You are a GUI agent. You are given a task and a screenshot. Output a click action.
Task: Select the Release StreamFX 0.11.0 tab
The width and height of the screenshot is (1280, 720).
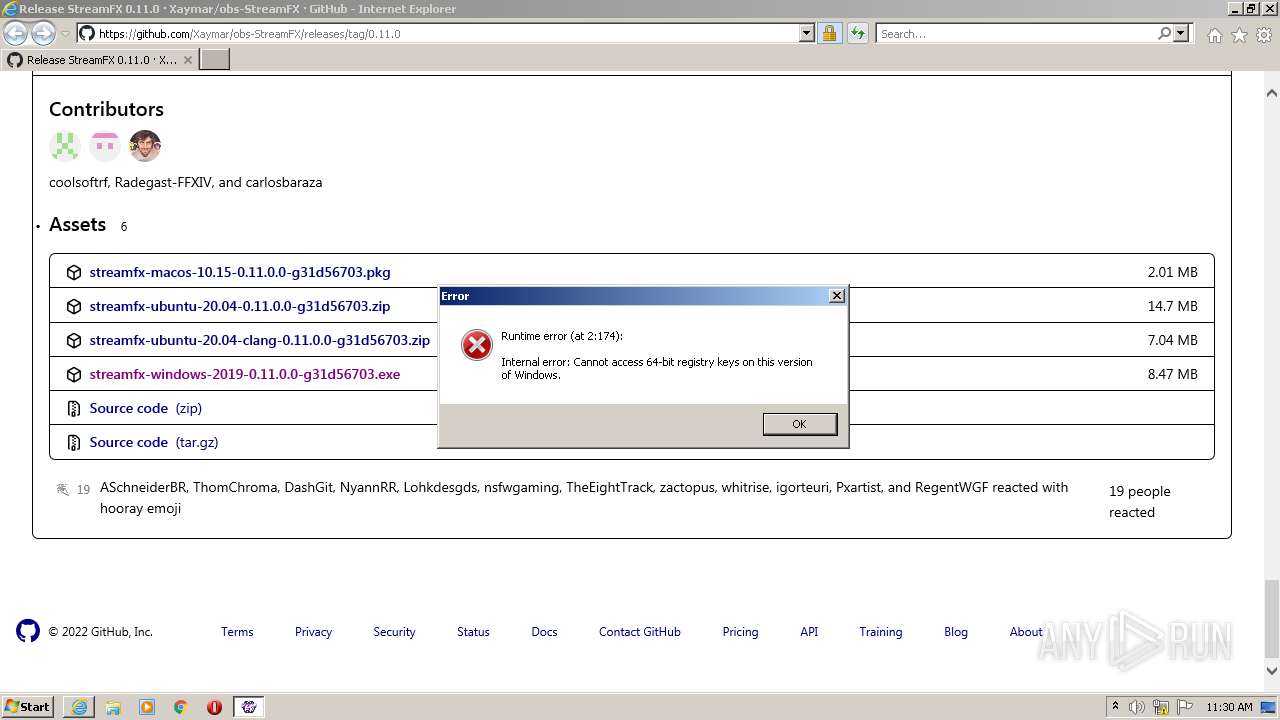tap(98, 60)
